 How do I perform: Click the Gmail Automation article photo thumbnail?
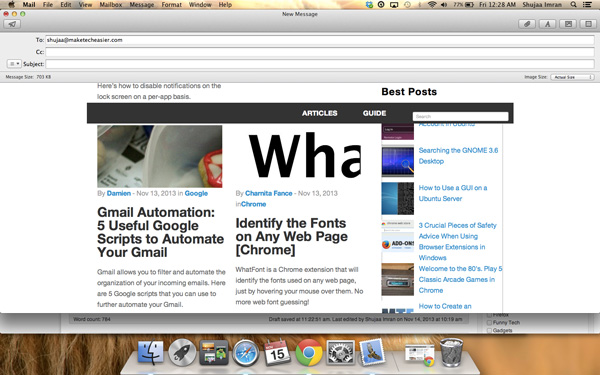[x=160, y=157]
